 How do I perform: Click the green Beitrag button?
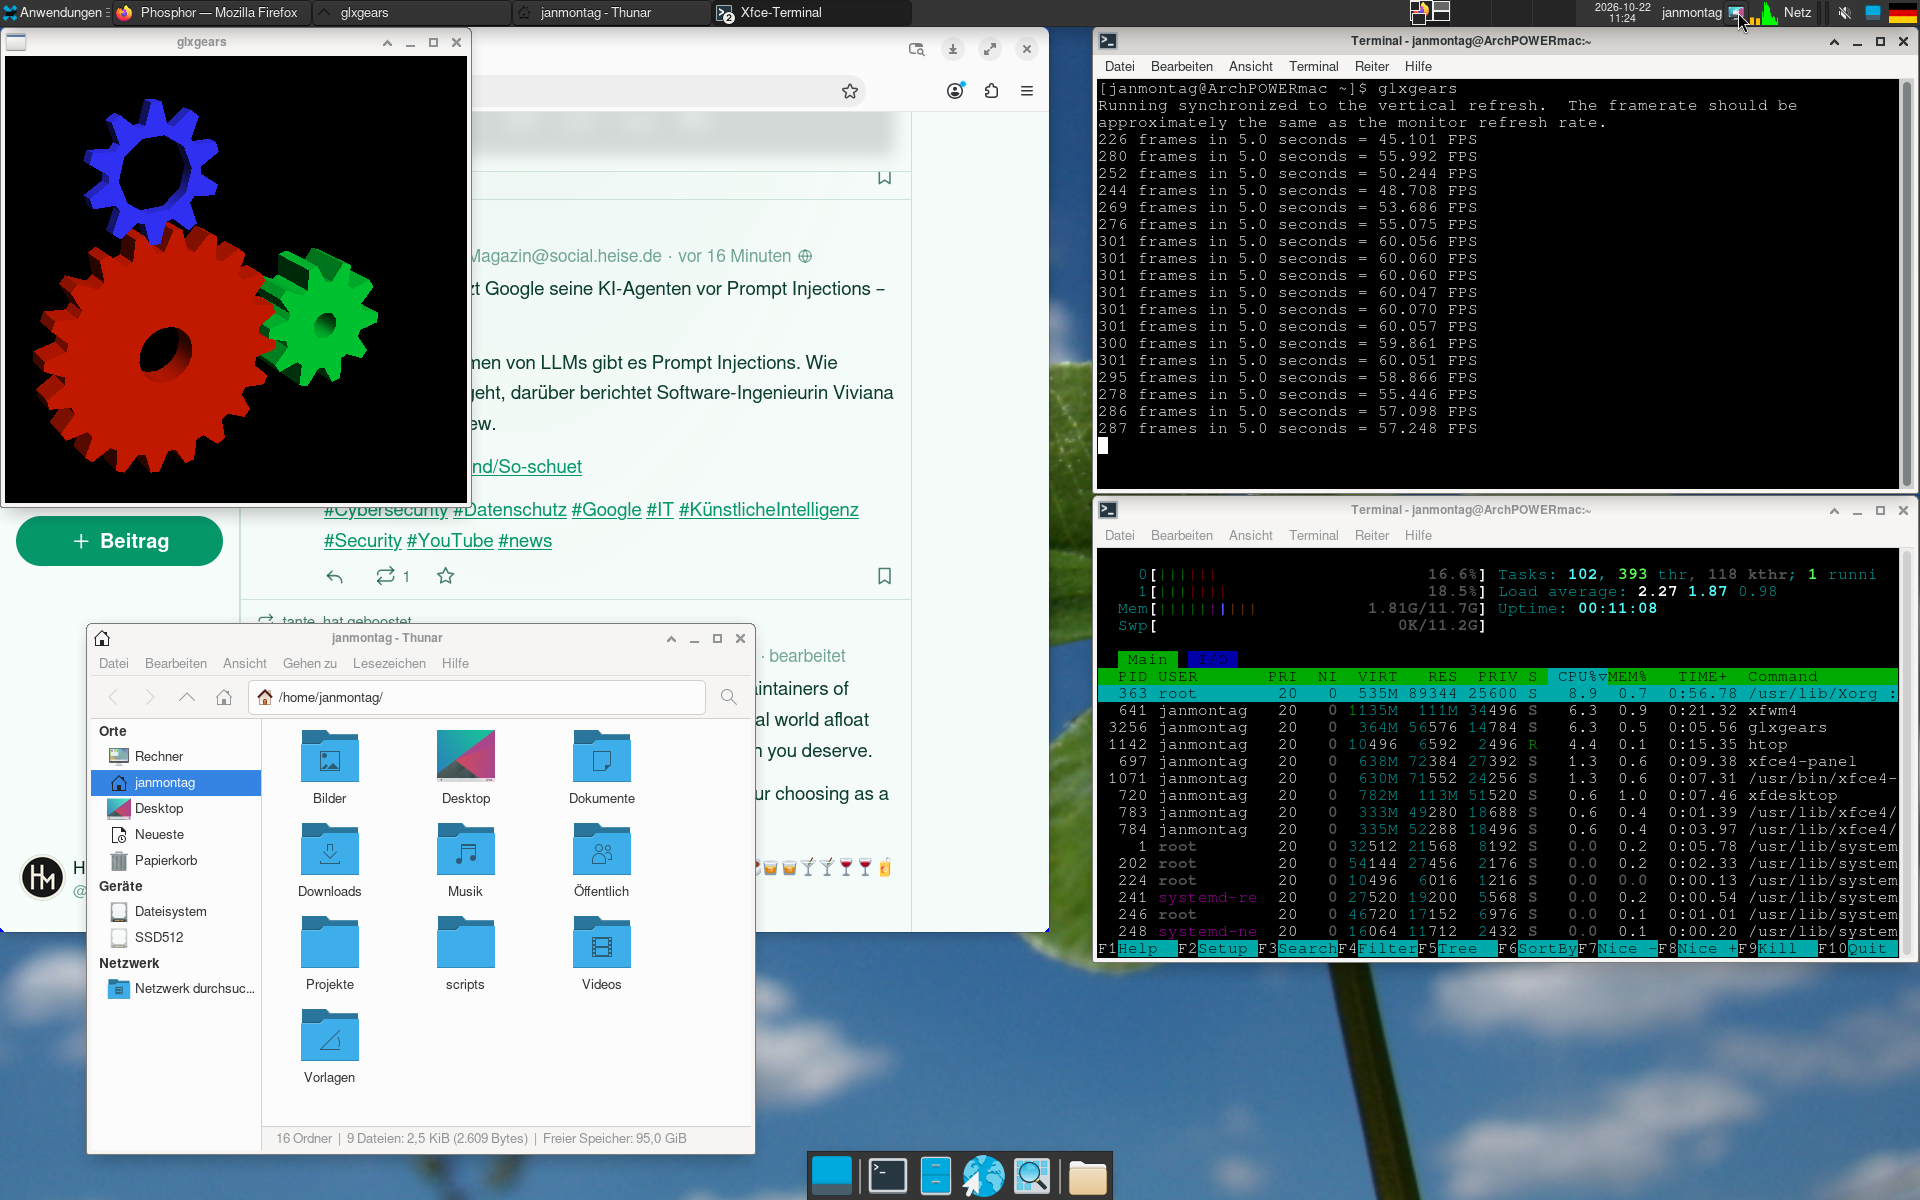coord(119,541)
